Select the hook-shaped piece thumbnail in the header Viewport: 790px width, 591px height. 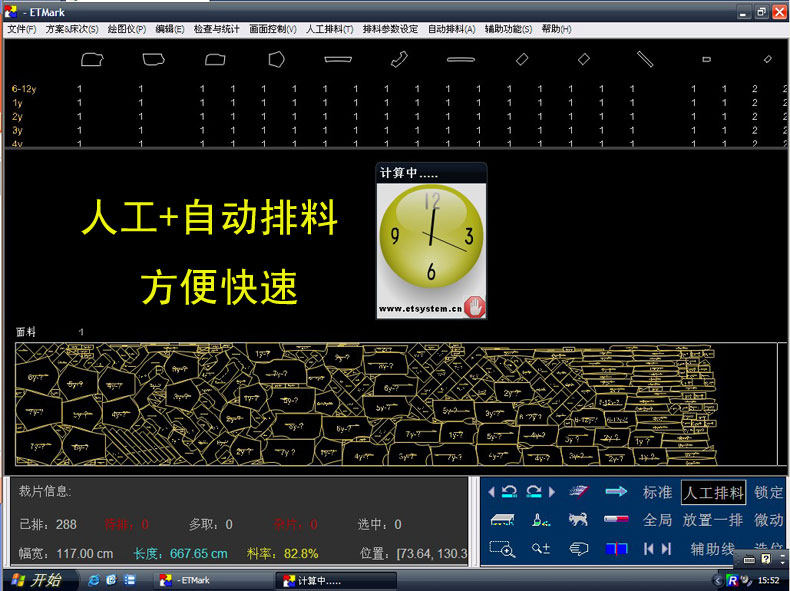[x=399, y=59]
